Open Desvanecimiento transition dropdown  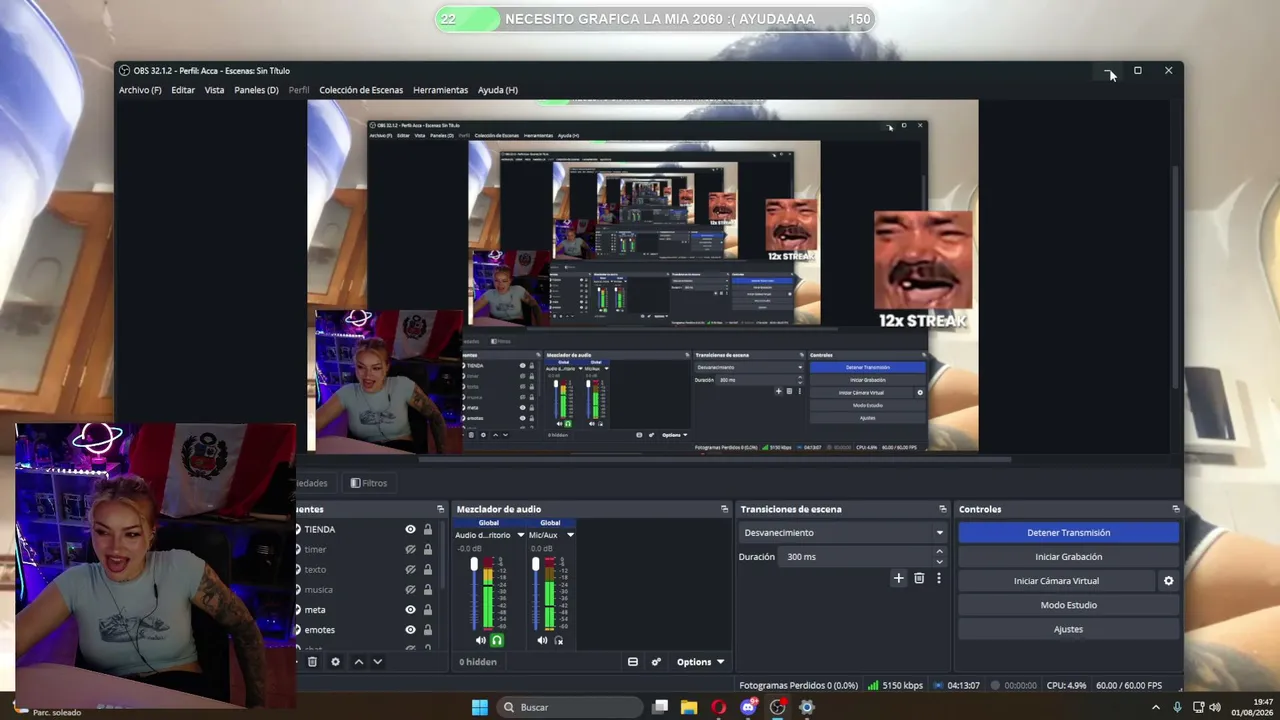(842, 533)
